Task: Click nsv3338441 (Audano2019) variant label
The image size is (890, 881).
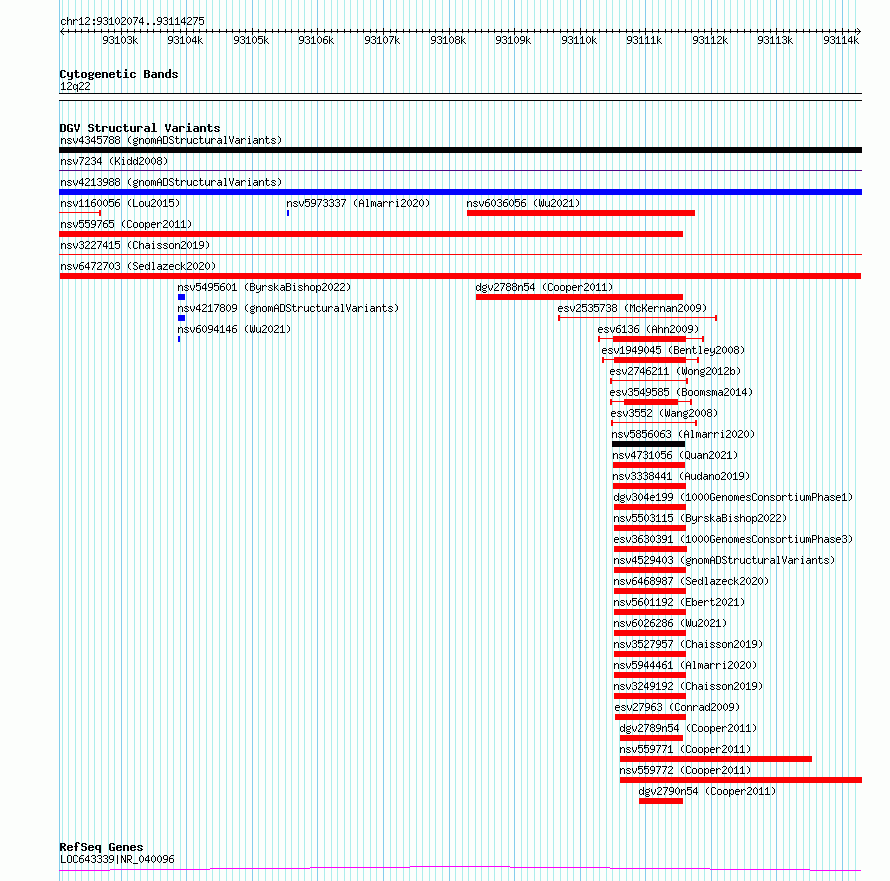Action: (681, 476)
